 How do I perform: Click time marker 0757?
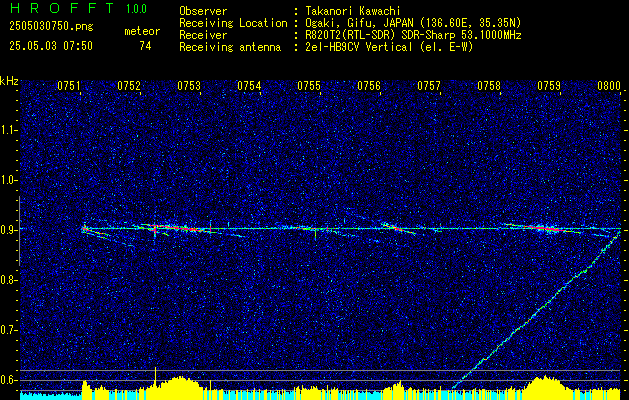click(429, 85)
